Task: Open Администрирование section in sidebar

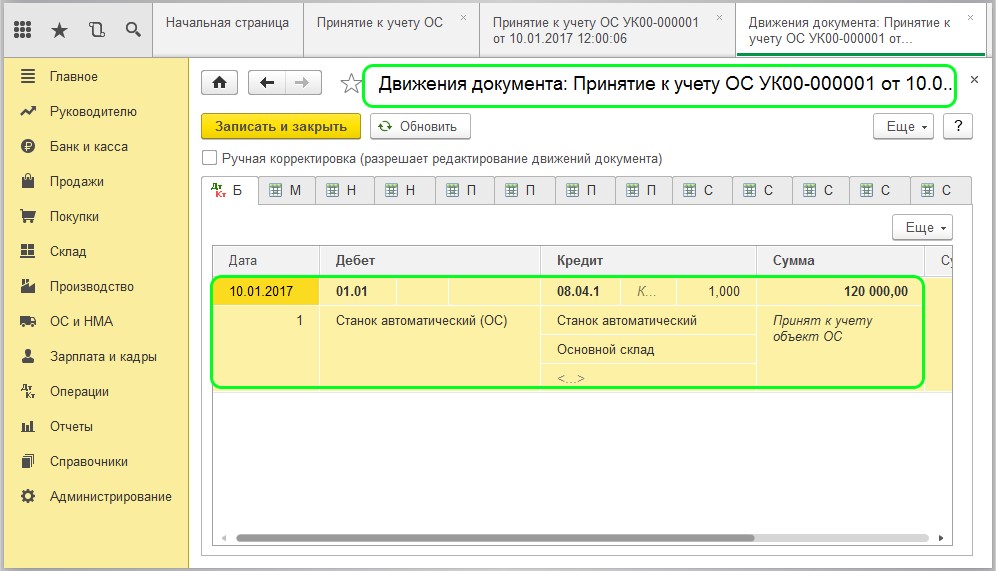Action: click(111, 497)
